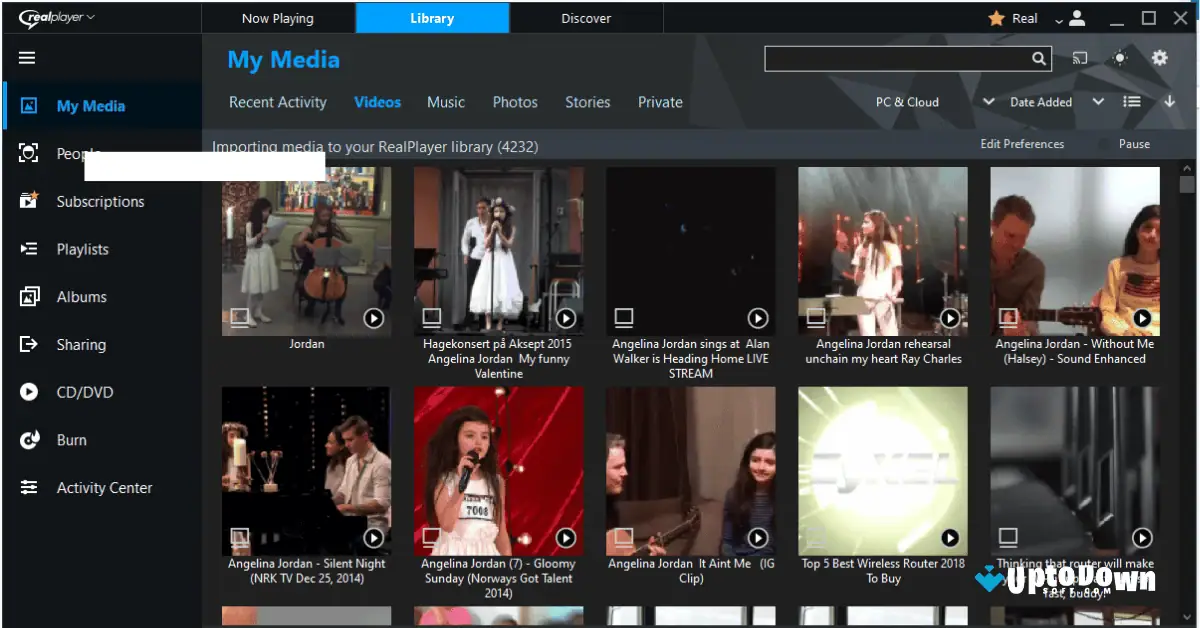Image resolution: width=1200 pixels, height=628 pixels.
Task: Click the Cast to device icon
Action: (x=1078, y=58)
